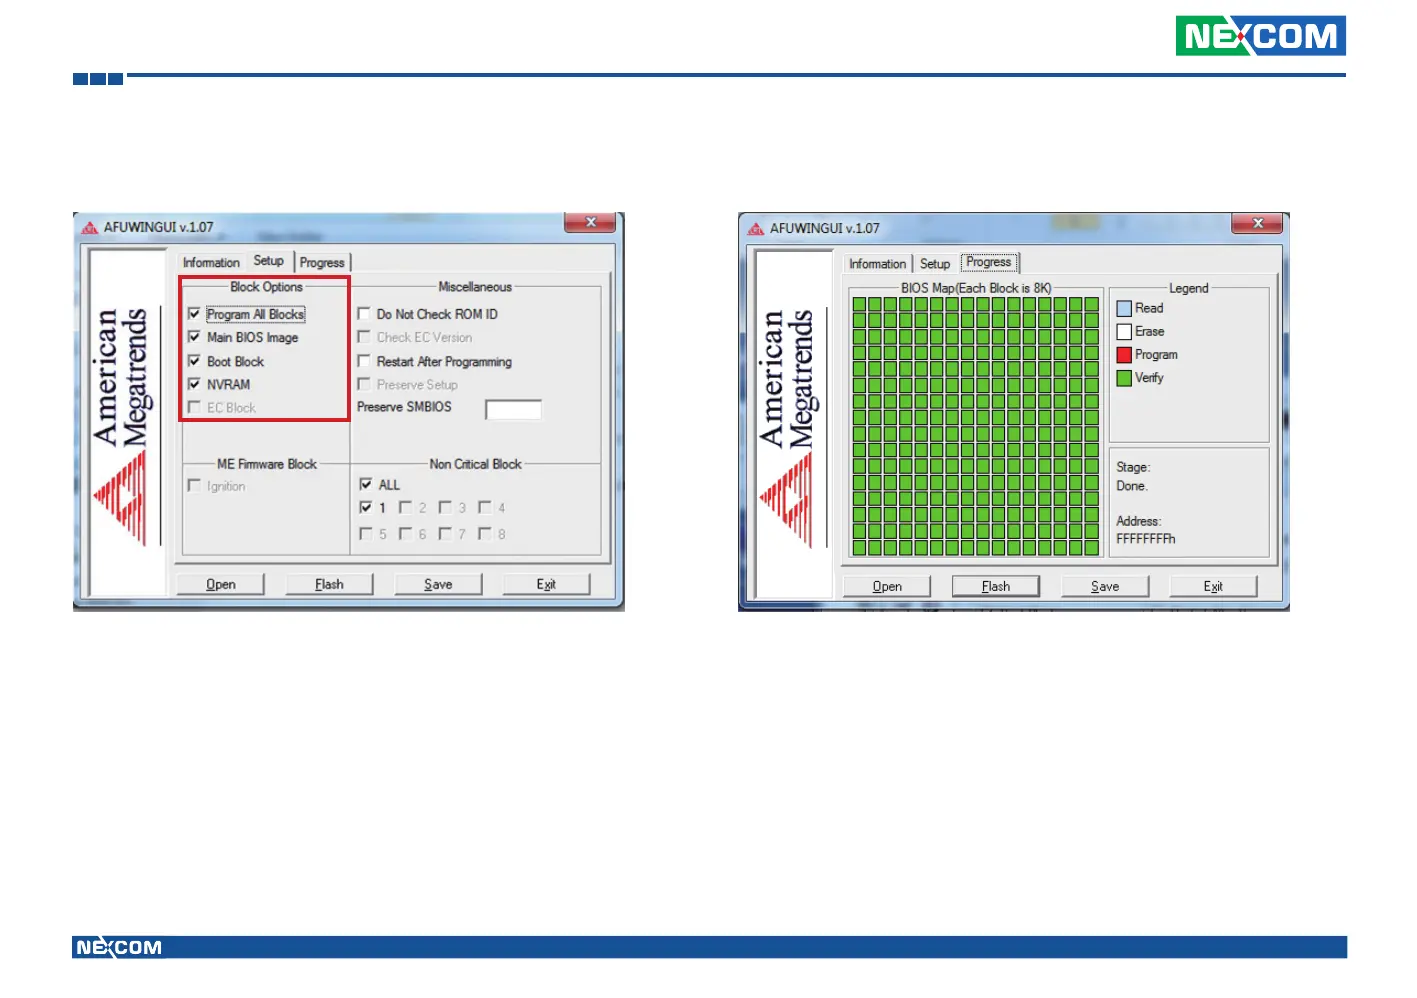Click the AFUWINGUI title icon in the Setup window

tap(90, 228)
